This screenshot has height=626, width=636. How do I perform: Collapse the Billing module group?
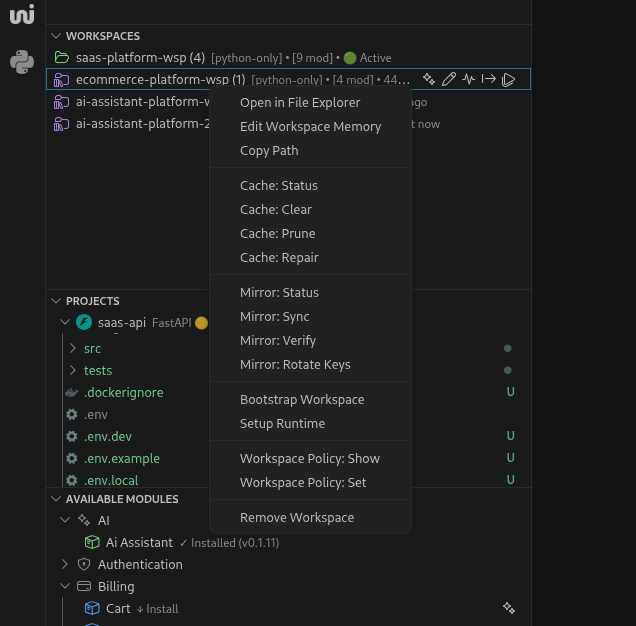click(65, 586)
